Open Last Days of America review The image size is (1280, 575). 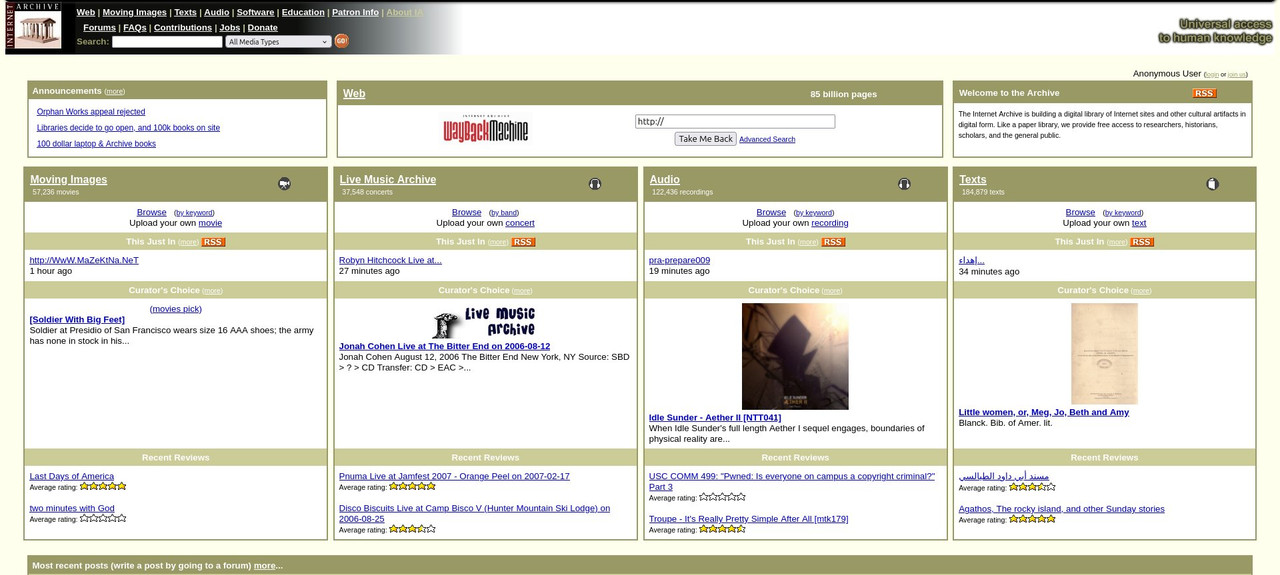(72, 477)
